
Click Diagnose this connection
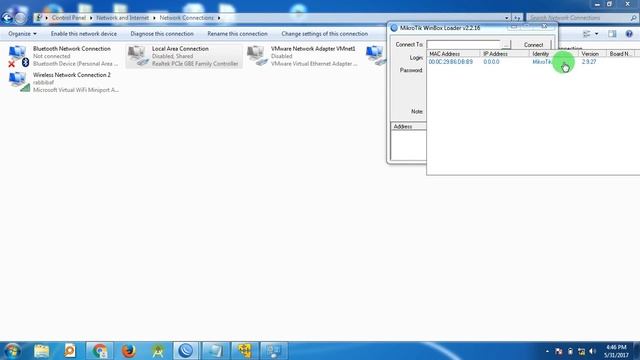[x=162, y=34]
